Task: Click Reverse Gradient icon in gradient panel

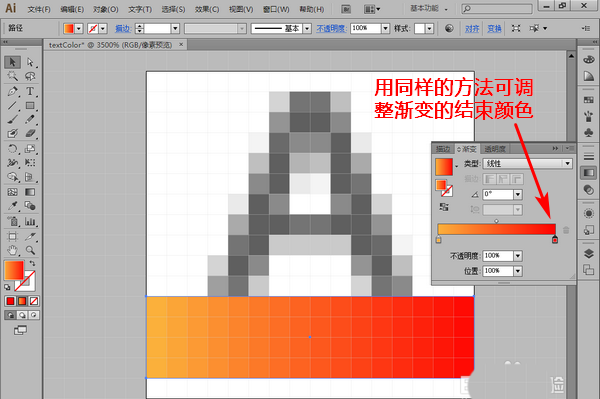Action: pyautogui.click(x=444, y=207)
